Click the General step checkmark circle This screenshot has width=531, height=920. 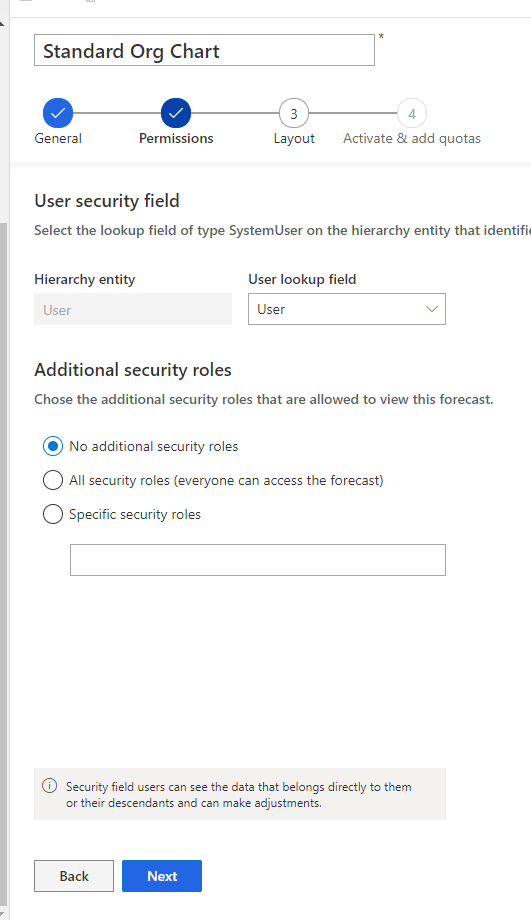(x=58, y=113)
